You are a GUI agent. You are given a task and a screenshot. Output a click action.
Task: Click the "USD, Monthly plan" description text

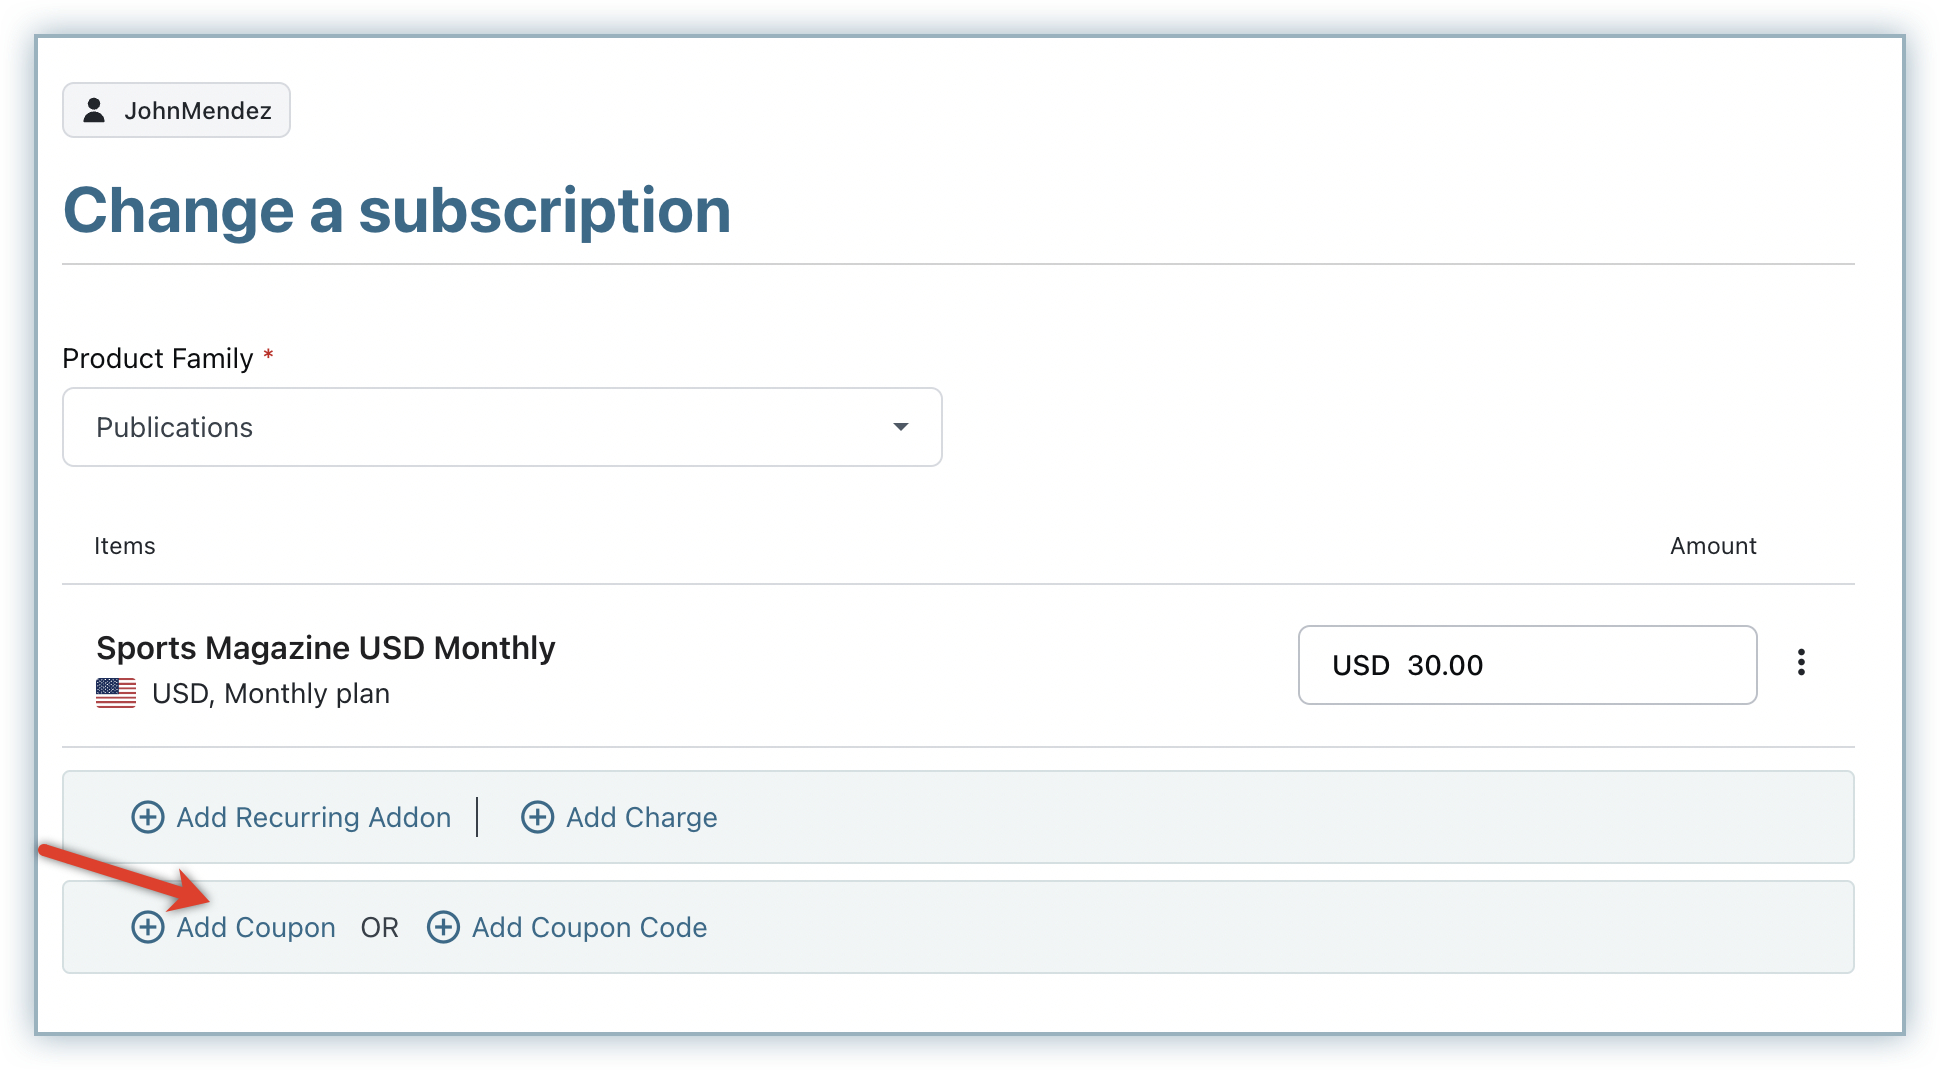(x=271, y=693)
